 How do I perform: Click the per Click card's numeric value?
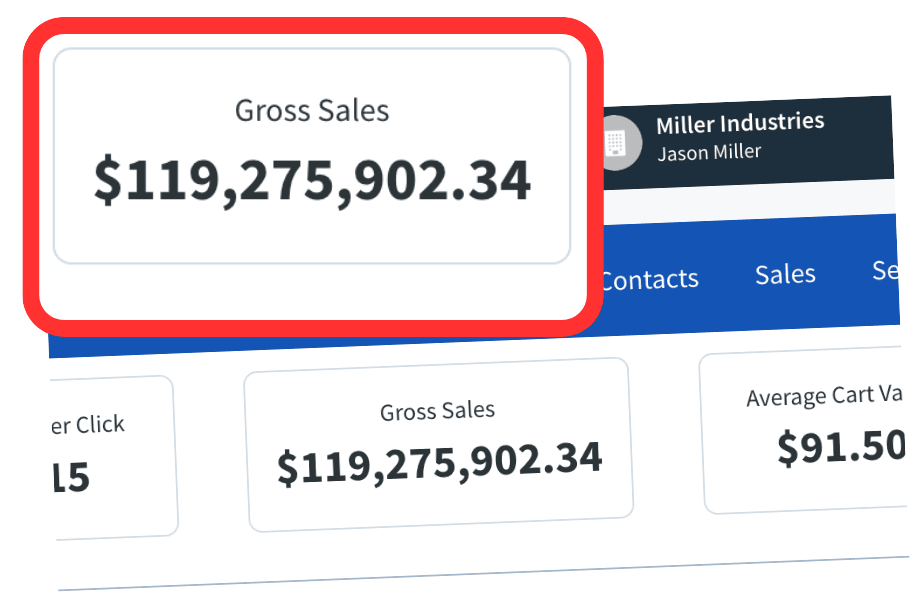coord(70,478)
